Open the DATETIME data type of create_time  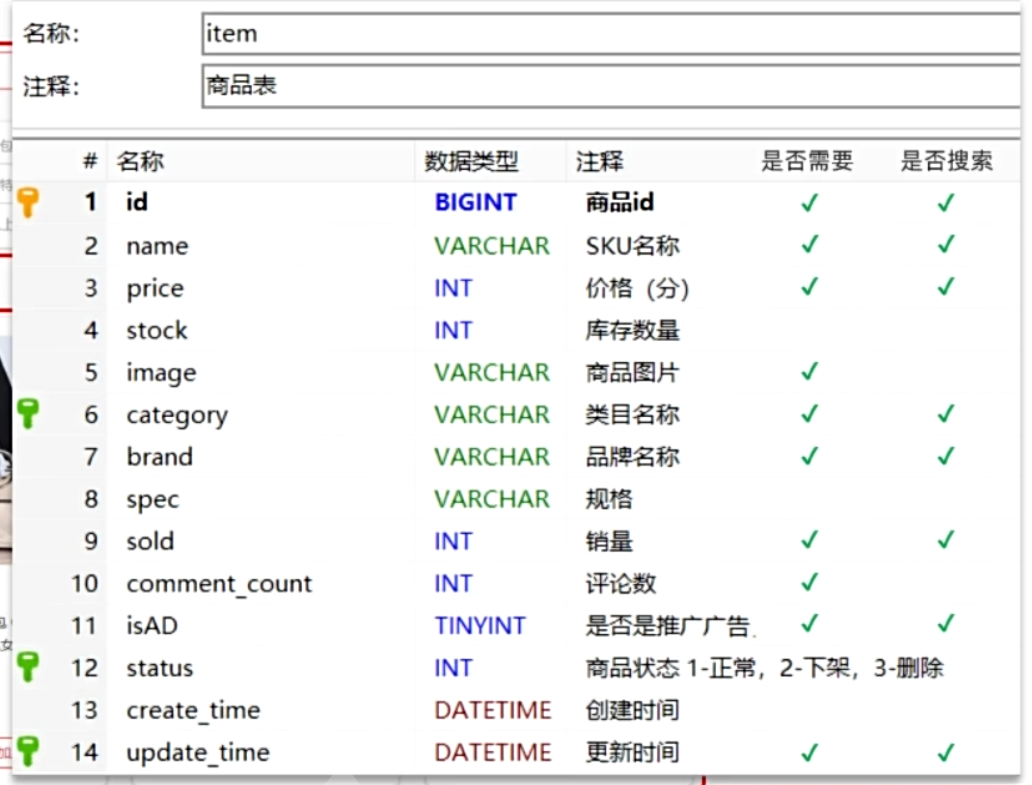492,710
